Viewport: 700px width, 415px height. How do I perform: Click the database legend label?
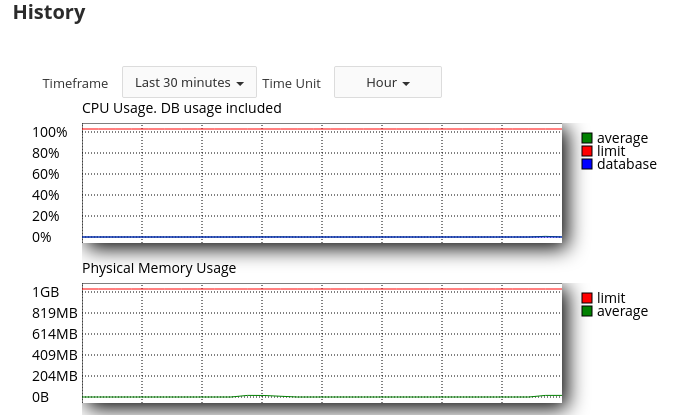pos(627,164)
